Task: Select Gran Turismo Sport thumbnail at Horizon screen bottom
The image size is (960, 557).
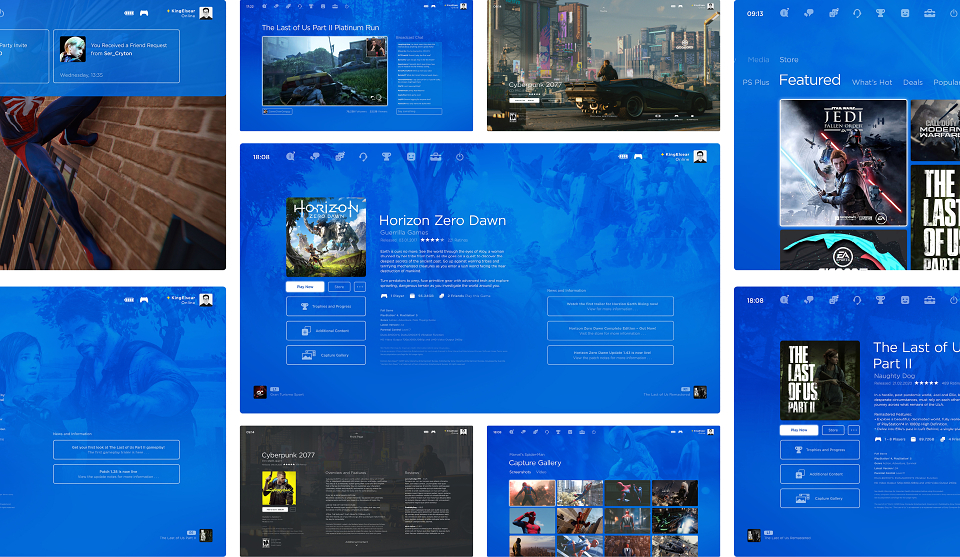Action: click(260, 392)
